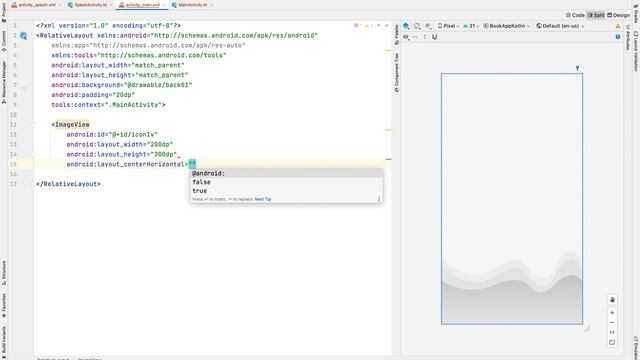The height and width of the screenshot is (360, 640).
Task: Toggle the magnet autoconnect icon
Action: [434, 37]
